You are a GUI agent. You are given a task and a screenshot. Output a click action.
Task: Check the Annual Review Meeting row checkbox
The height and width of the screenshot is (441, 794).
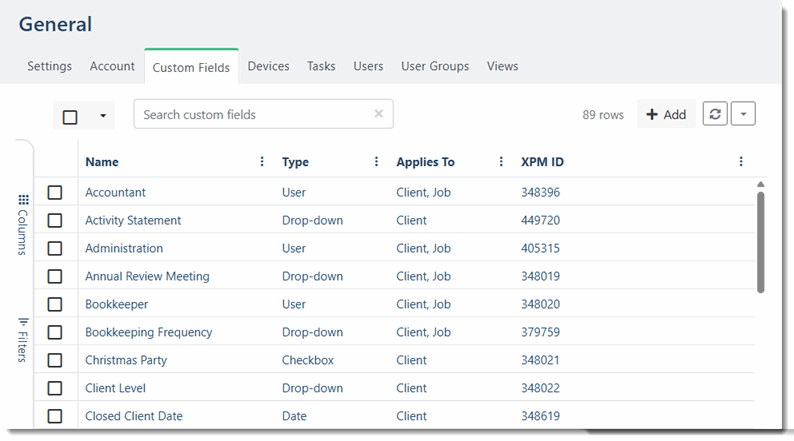55,276
